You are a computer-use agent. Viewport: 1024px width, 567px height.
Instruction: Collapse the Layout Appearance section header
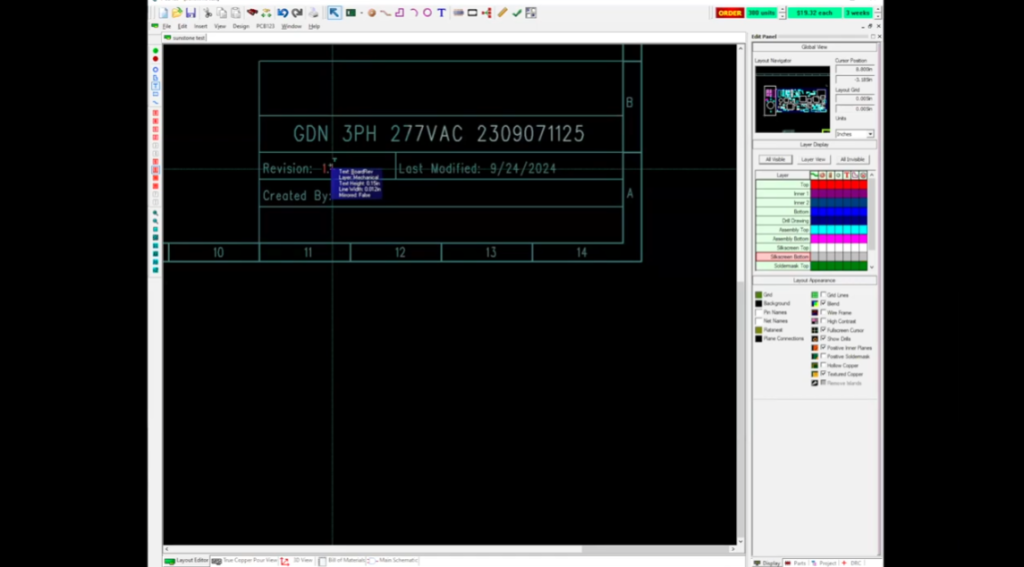[814, 280]
